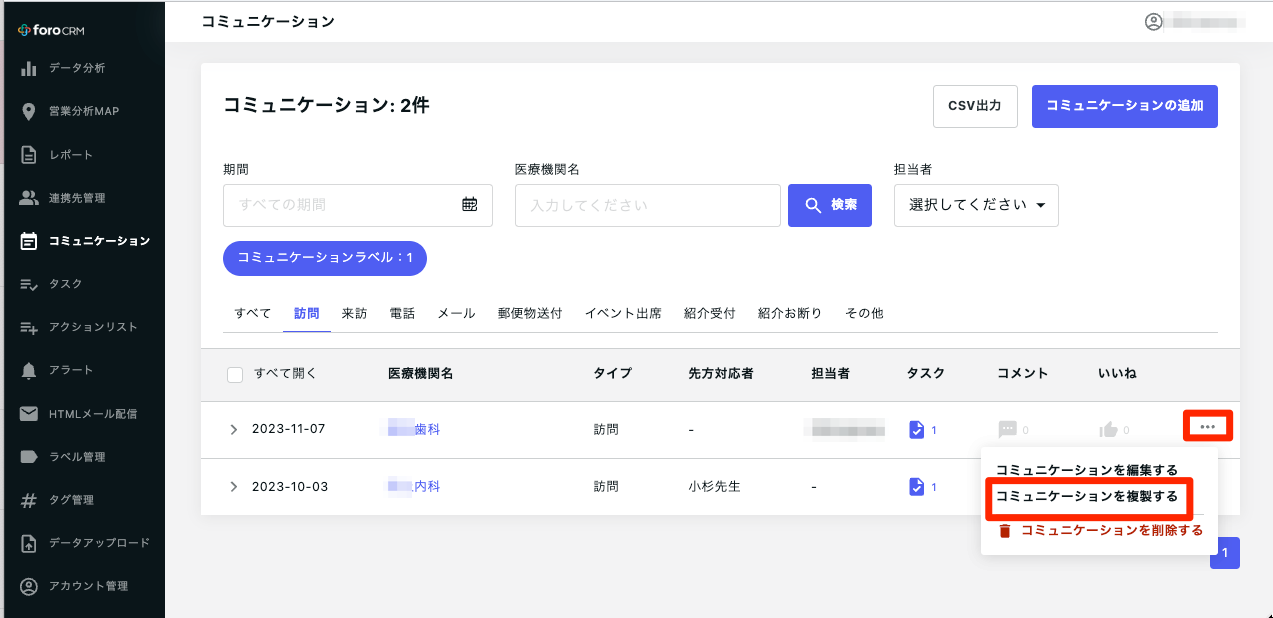Viewport: 1273px width, 618px height.
Task: Choose コミュニケーションを複製する from menu
Action: pyautogui.click(x=1087, y=496)
